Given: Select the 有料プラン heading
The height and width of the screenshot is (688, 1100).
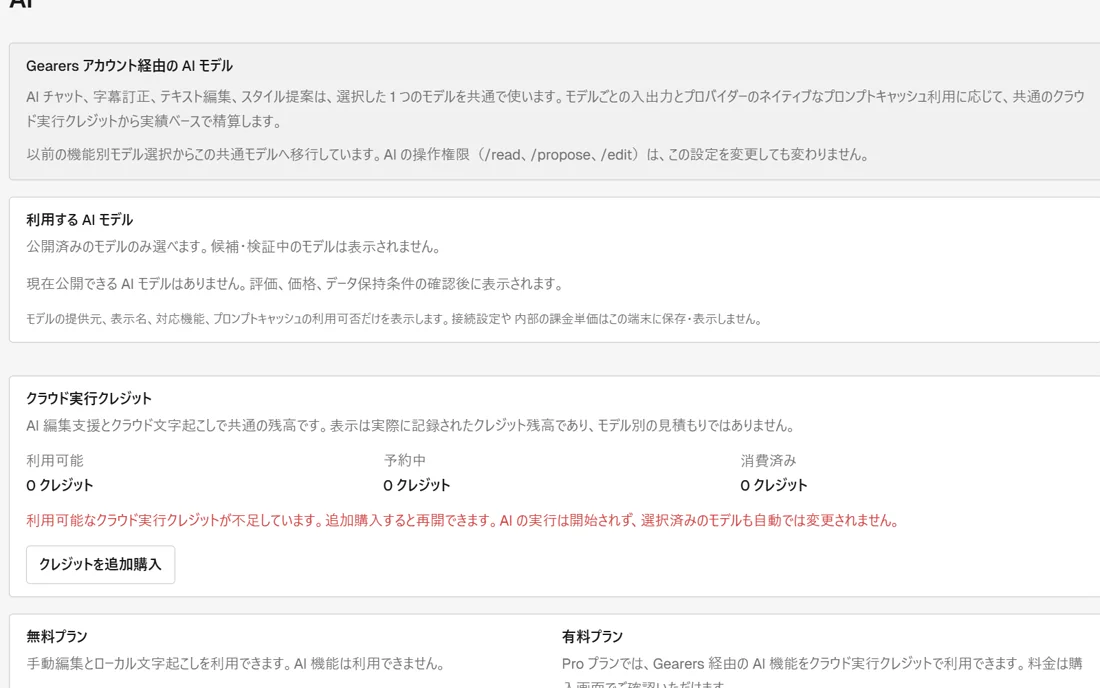Looking at the screenshot, I should pos(592,637).
